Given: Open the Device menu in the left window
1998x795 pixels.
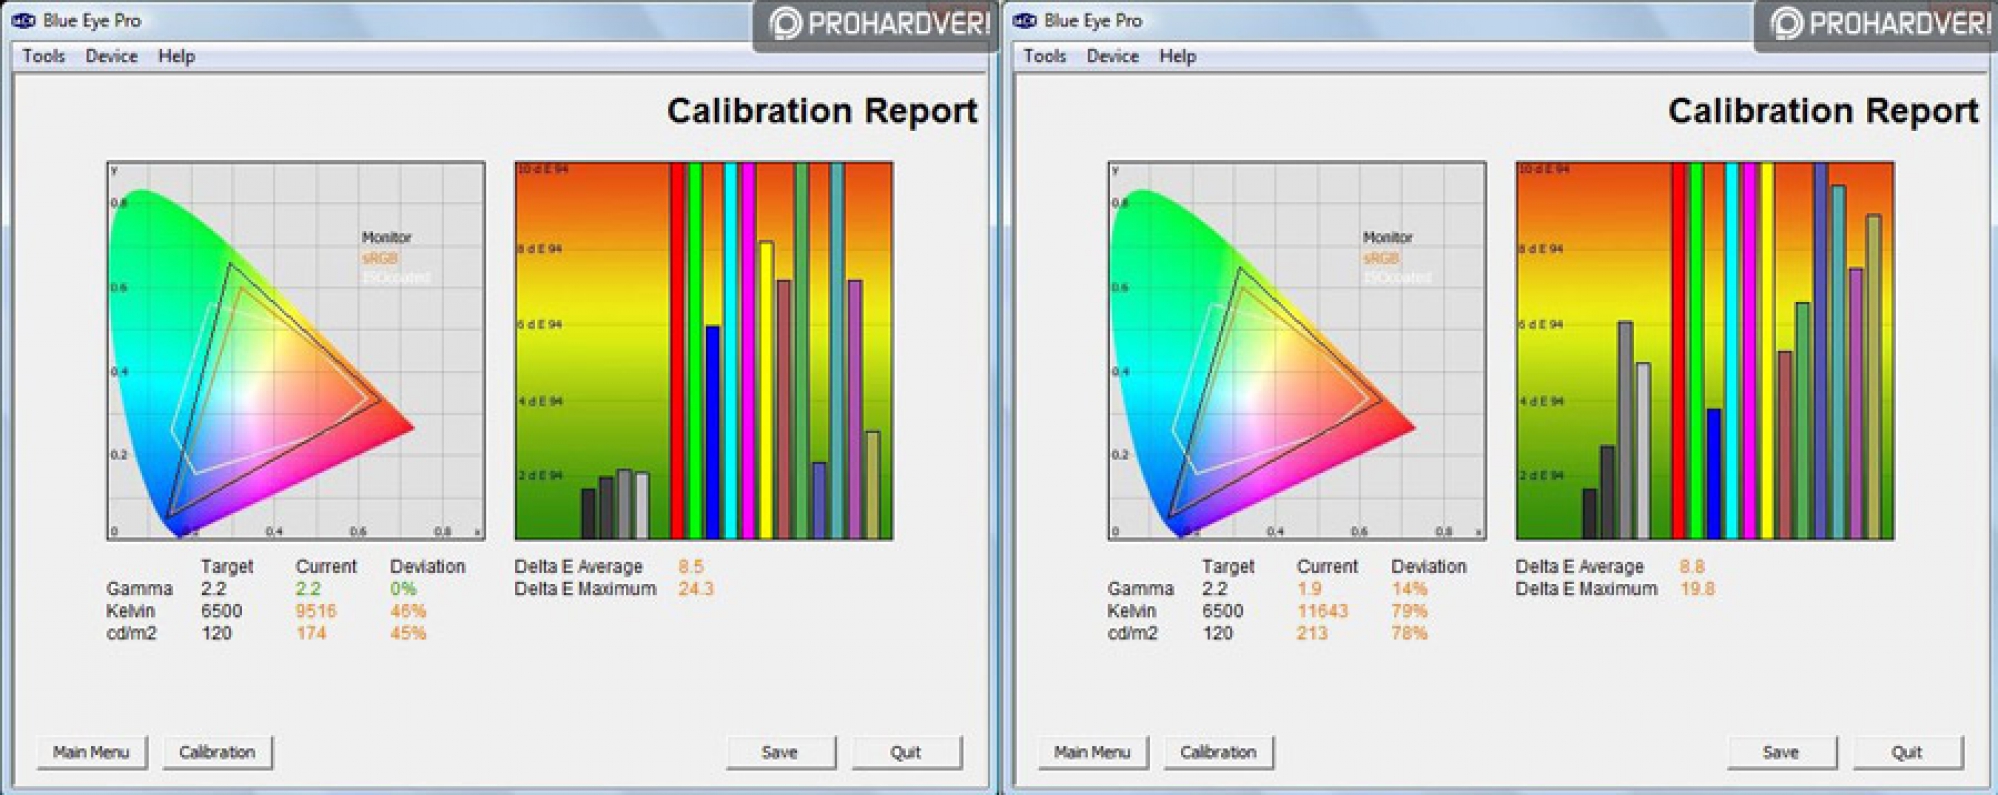Looking at the screenshot, I should pyautogui.click(x=111, y=56).
